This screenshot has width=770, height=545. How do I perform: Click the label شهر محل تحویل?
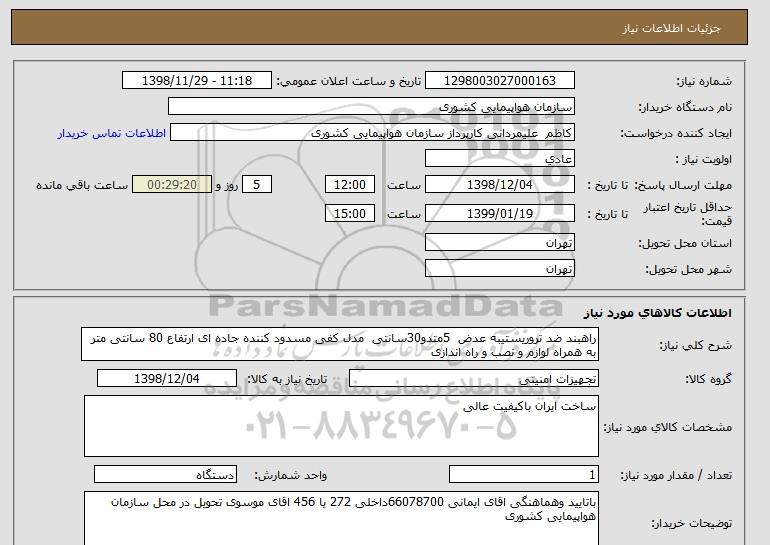688,269
